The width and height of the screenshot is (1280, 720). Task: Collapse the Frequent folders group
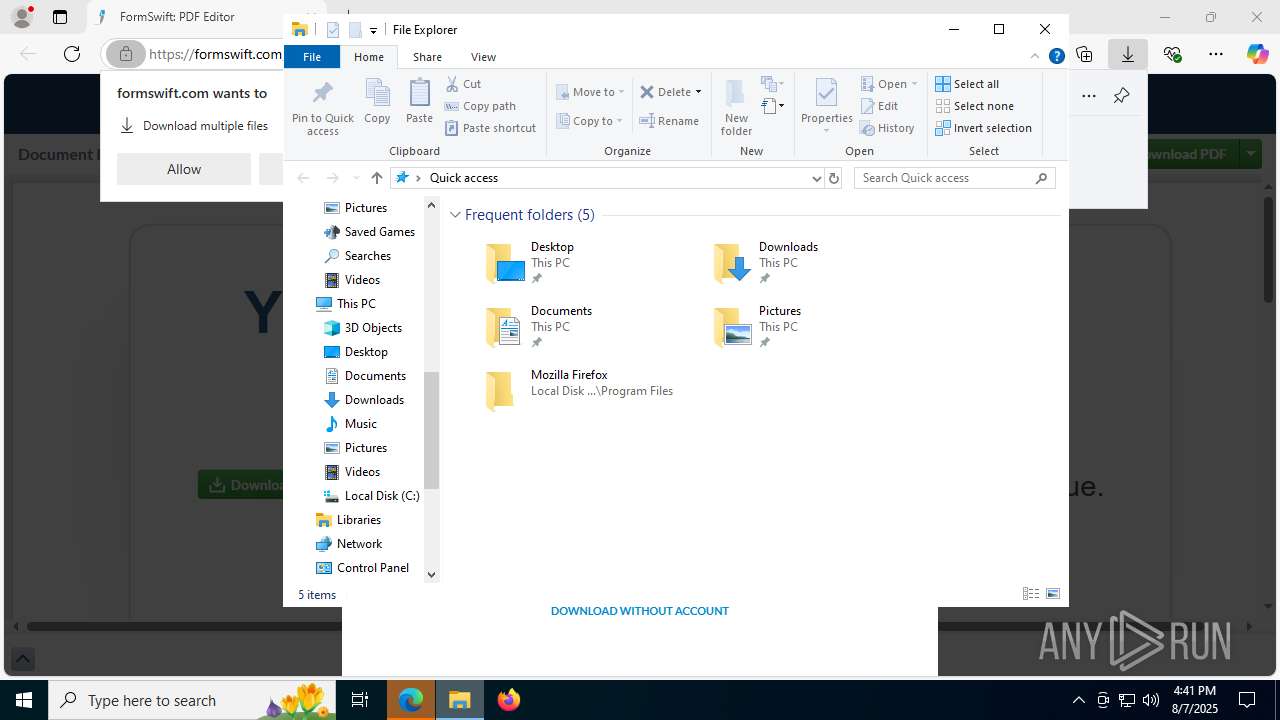click(x=455, y=215)
